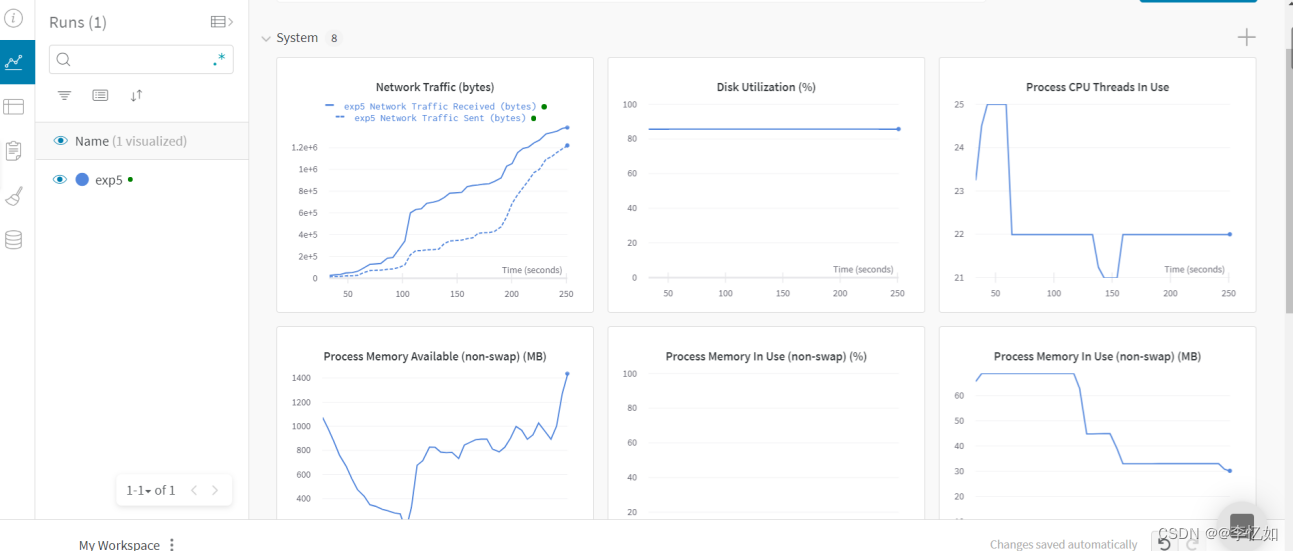Click the Changes saved automatically status text
This screenshot has width=1293, height=551.
pos(1063,544)
